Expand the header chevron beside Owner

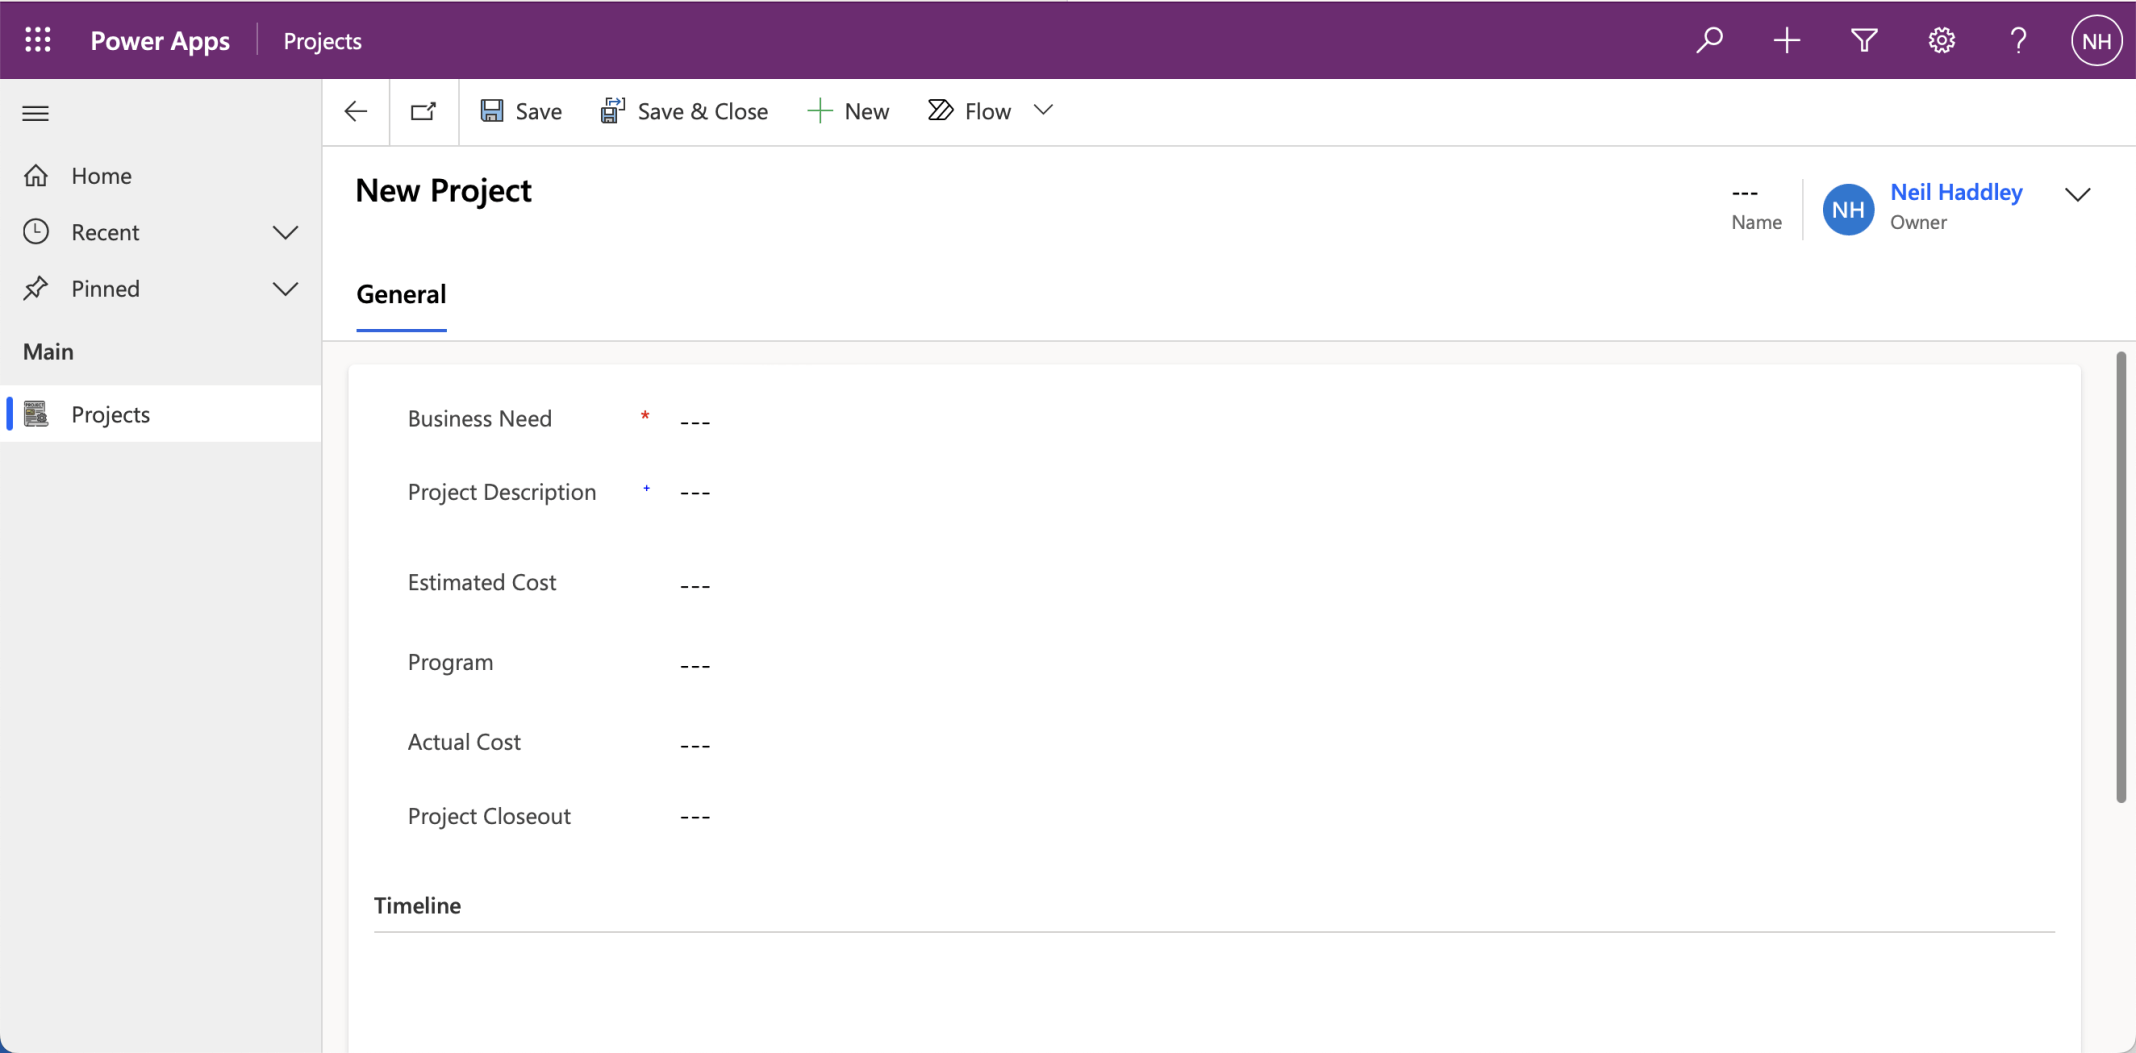click(2077, 194)
